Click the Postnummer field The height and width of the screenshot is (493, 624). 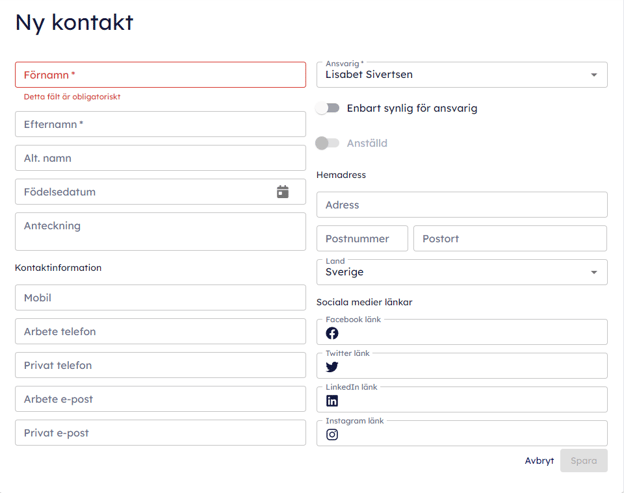[x=362, y=239]
